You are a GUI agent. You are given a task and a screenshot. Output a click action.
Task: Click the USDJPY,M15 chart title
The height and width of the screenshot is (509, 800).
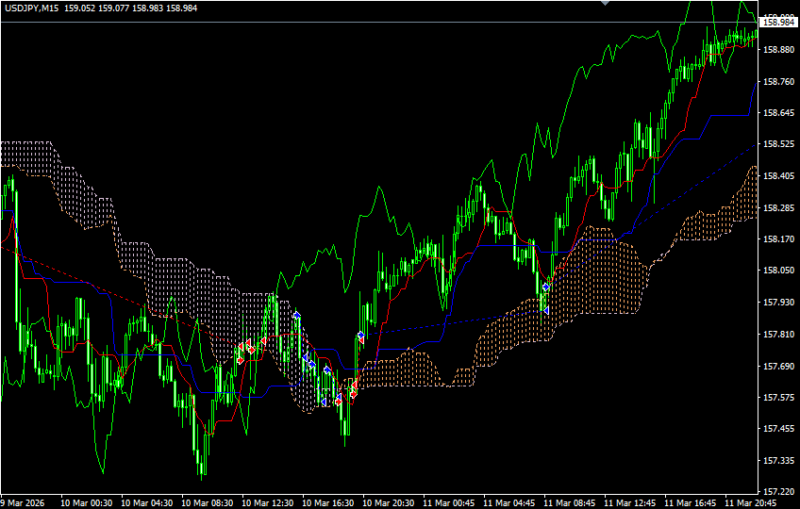click(x=29, y=9)
